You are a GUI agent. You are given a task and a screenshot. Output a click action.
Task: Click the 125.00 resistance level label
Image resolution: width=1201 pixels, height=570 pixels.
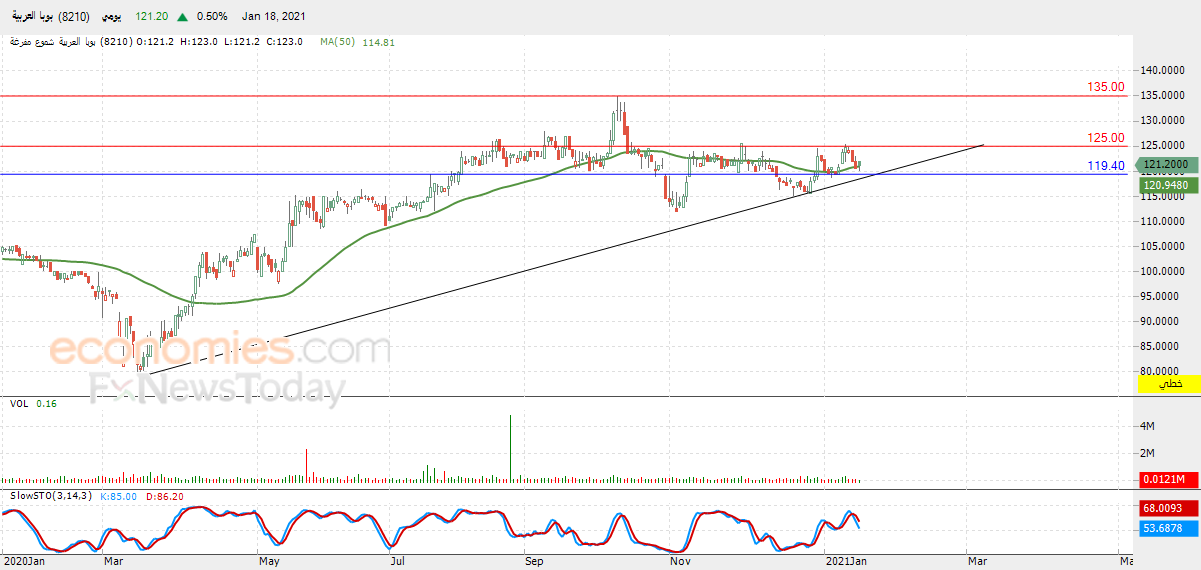tap(1106, 138)
